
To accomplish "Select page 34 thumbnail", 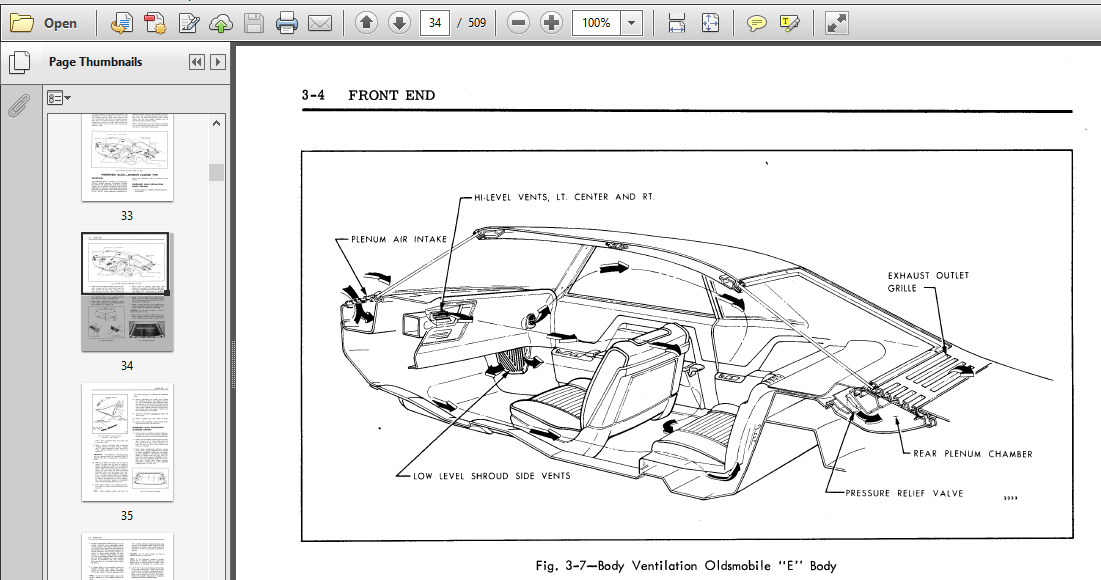I will 127,292.
